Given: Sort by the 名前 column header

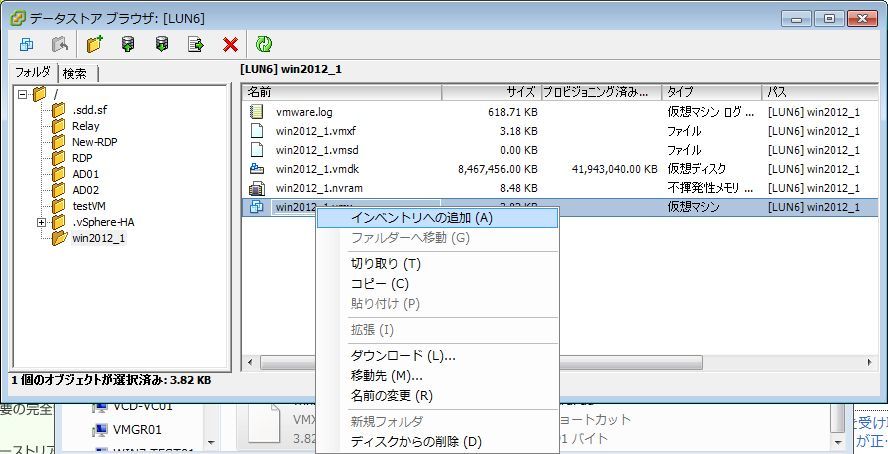Looking at the screenshot, I should pos(342,92).
